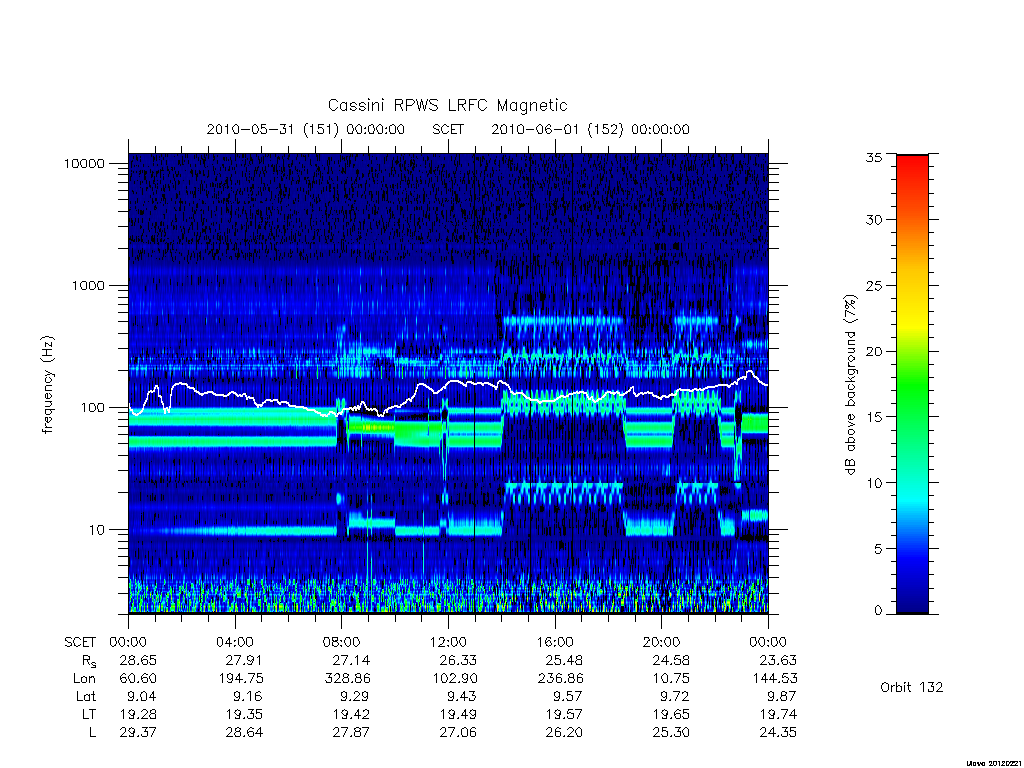Click the LT value 19.57

564,714
